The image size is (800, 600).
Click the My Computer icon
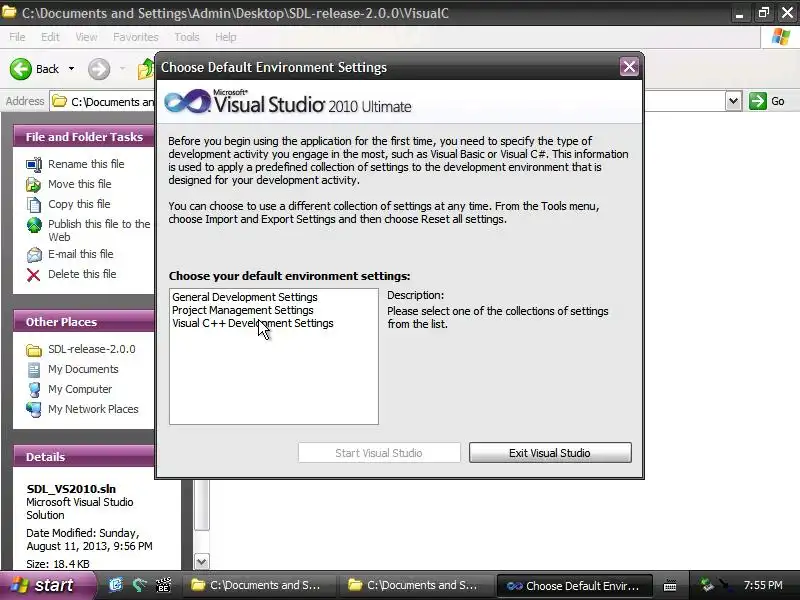34,389
